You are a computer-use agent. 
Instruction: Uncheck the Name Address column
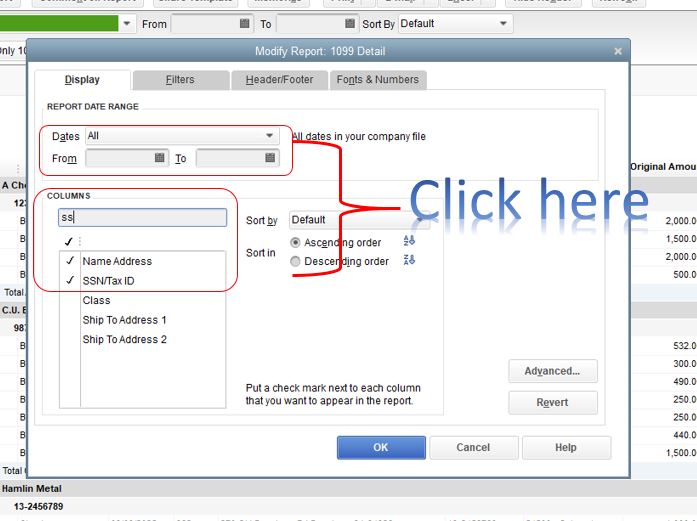[x=70, y=261]
